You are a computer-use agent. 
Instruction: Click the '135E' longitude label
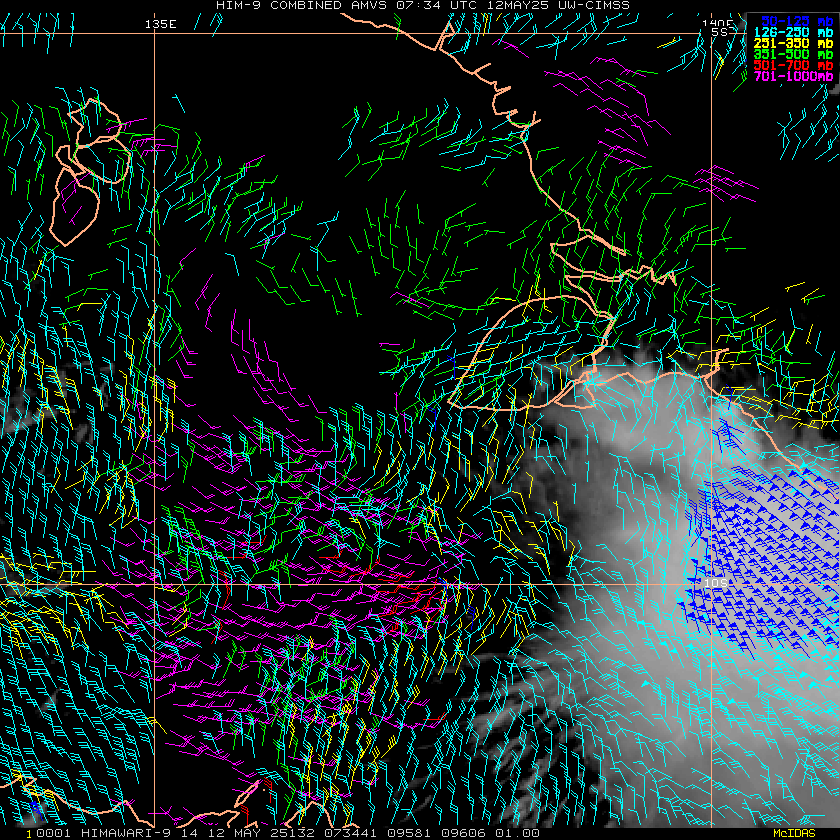(160, 24)
